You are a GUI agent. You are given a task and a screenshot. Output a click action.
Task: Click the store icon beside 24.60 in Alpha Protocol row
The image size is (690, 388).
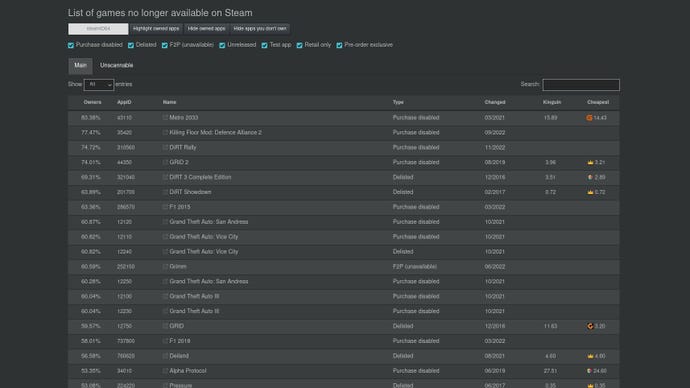(x=590, y=371)
